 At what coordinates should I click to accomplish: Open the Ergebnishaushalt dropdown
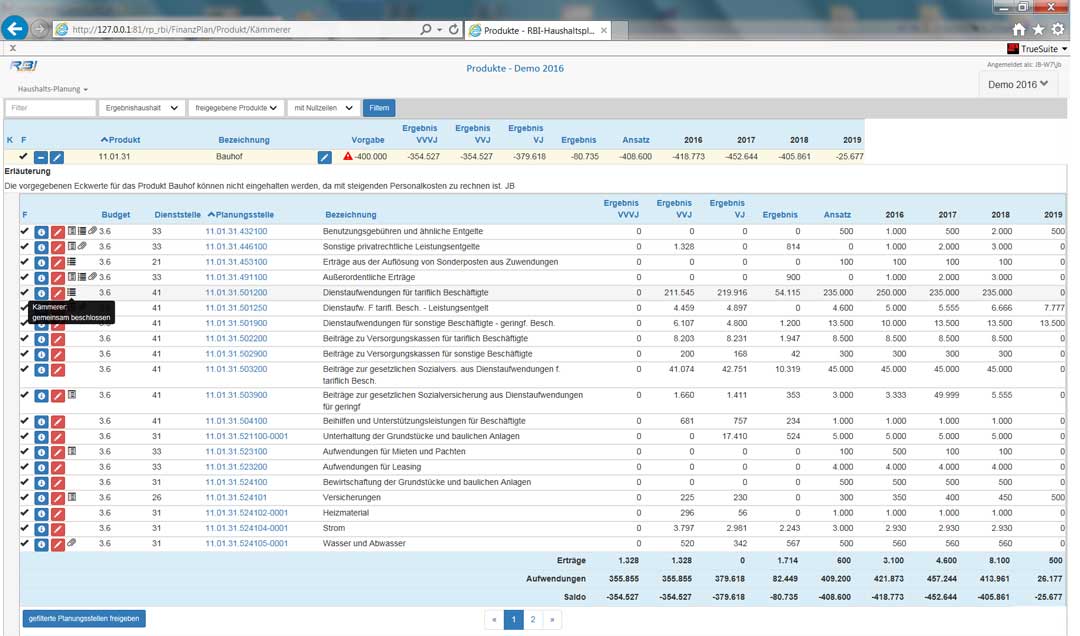click(142, 108)
